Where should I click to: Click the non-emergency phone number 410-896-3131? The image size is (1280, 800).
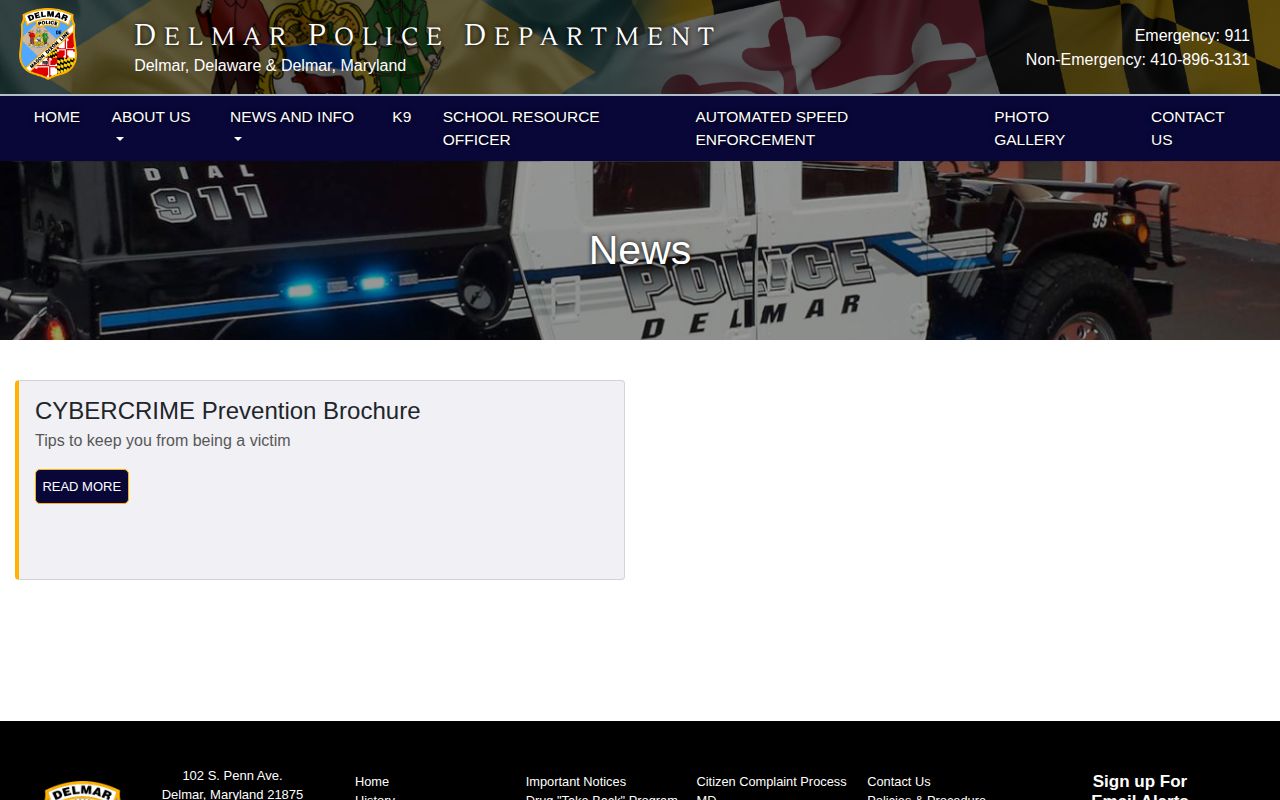pyautogui.click(x=1200, y=60)
